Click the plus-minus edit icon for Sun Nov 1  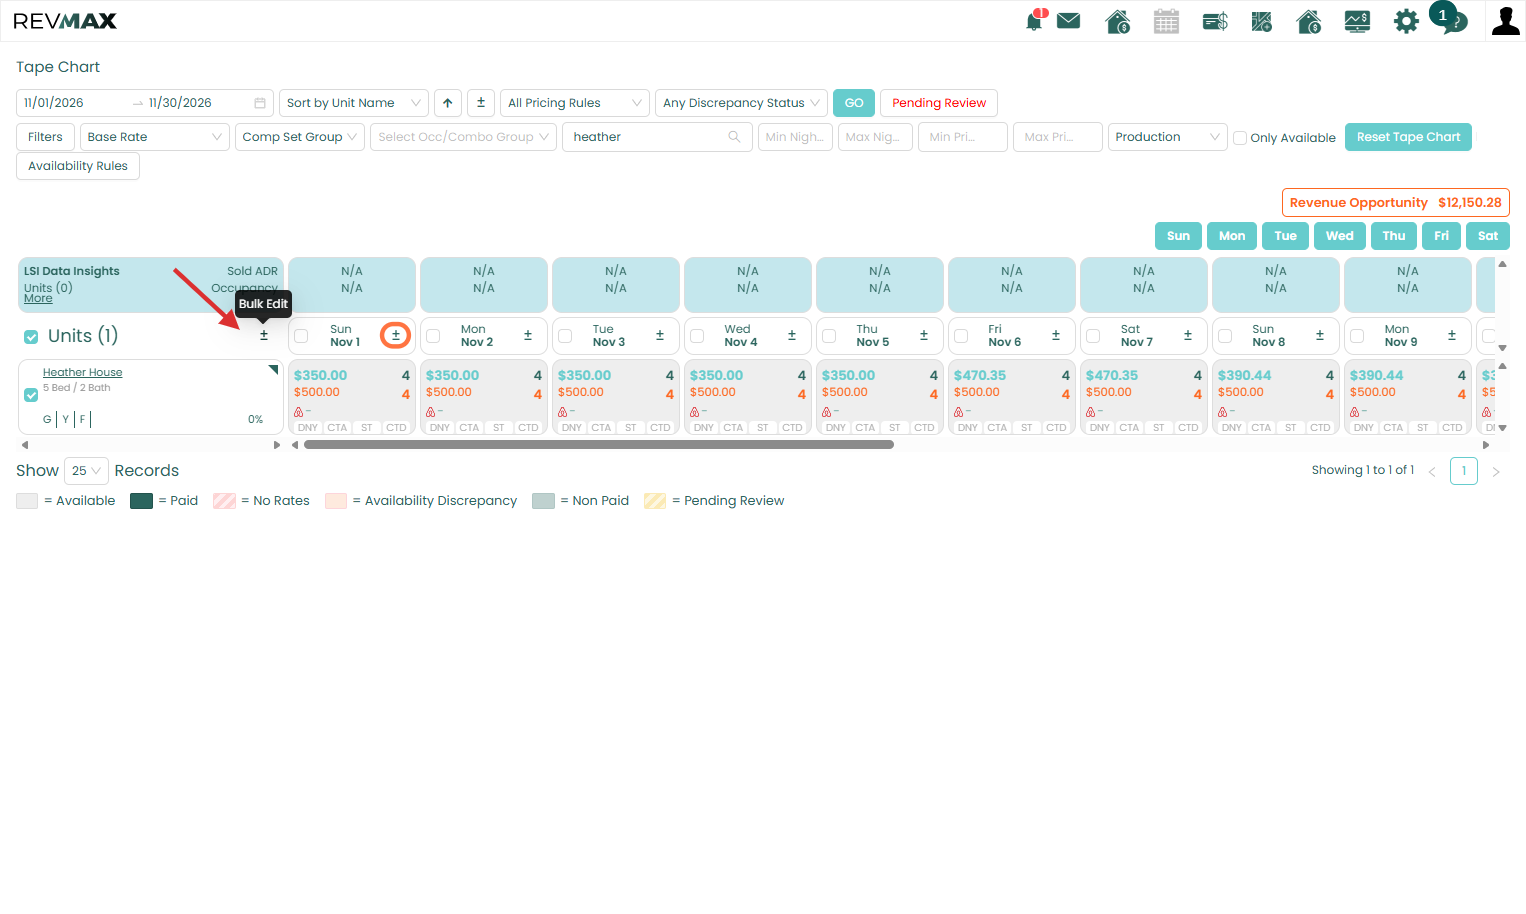(396, 335)
